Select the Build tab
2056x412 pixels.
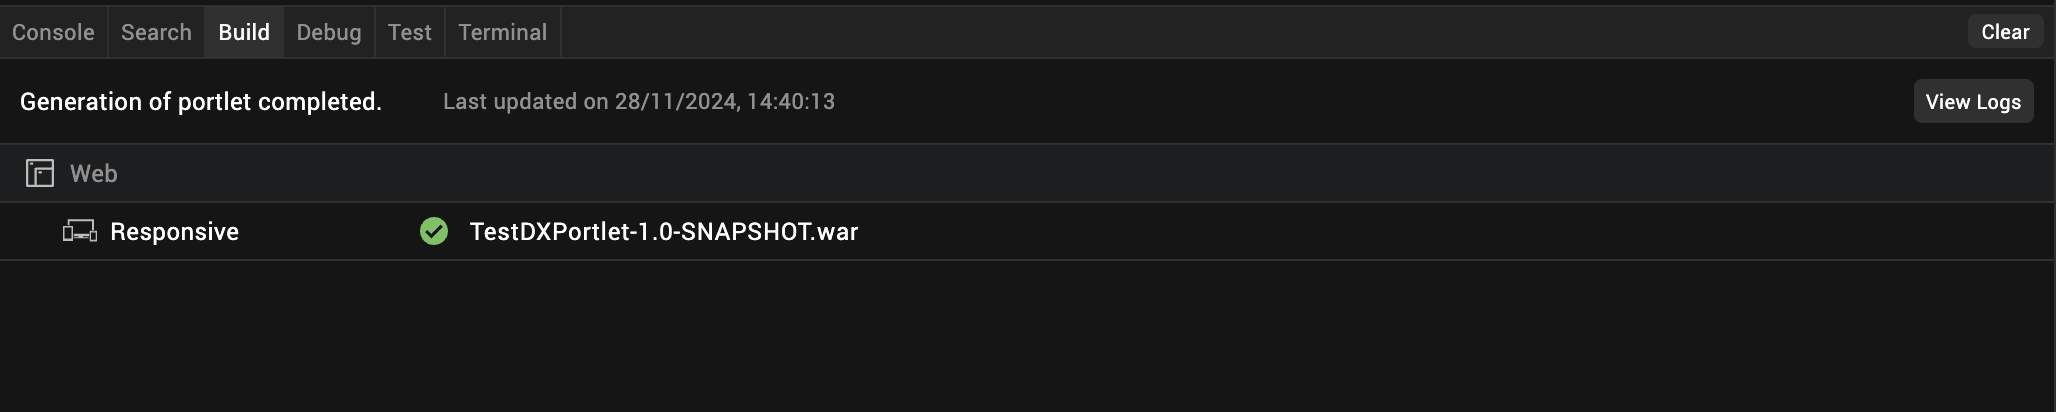(244, 32)
